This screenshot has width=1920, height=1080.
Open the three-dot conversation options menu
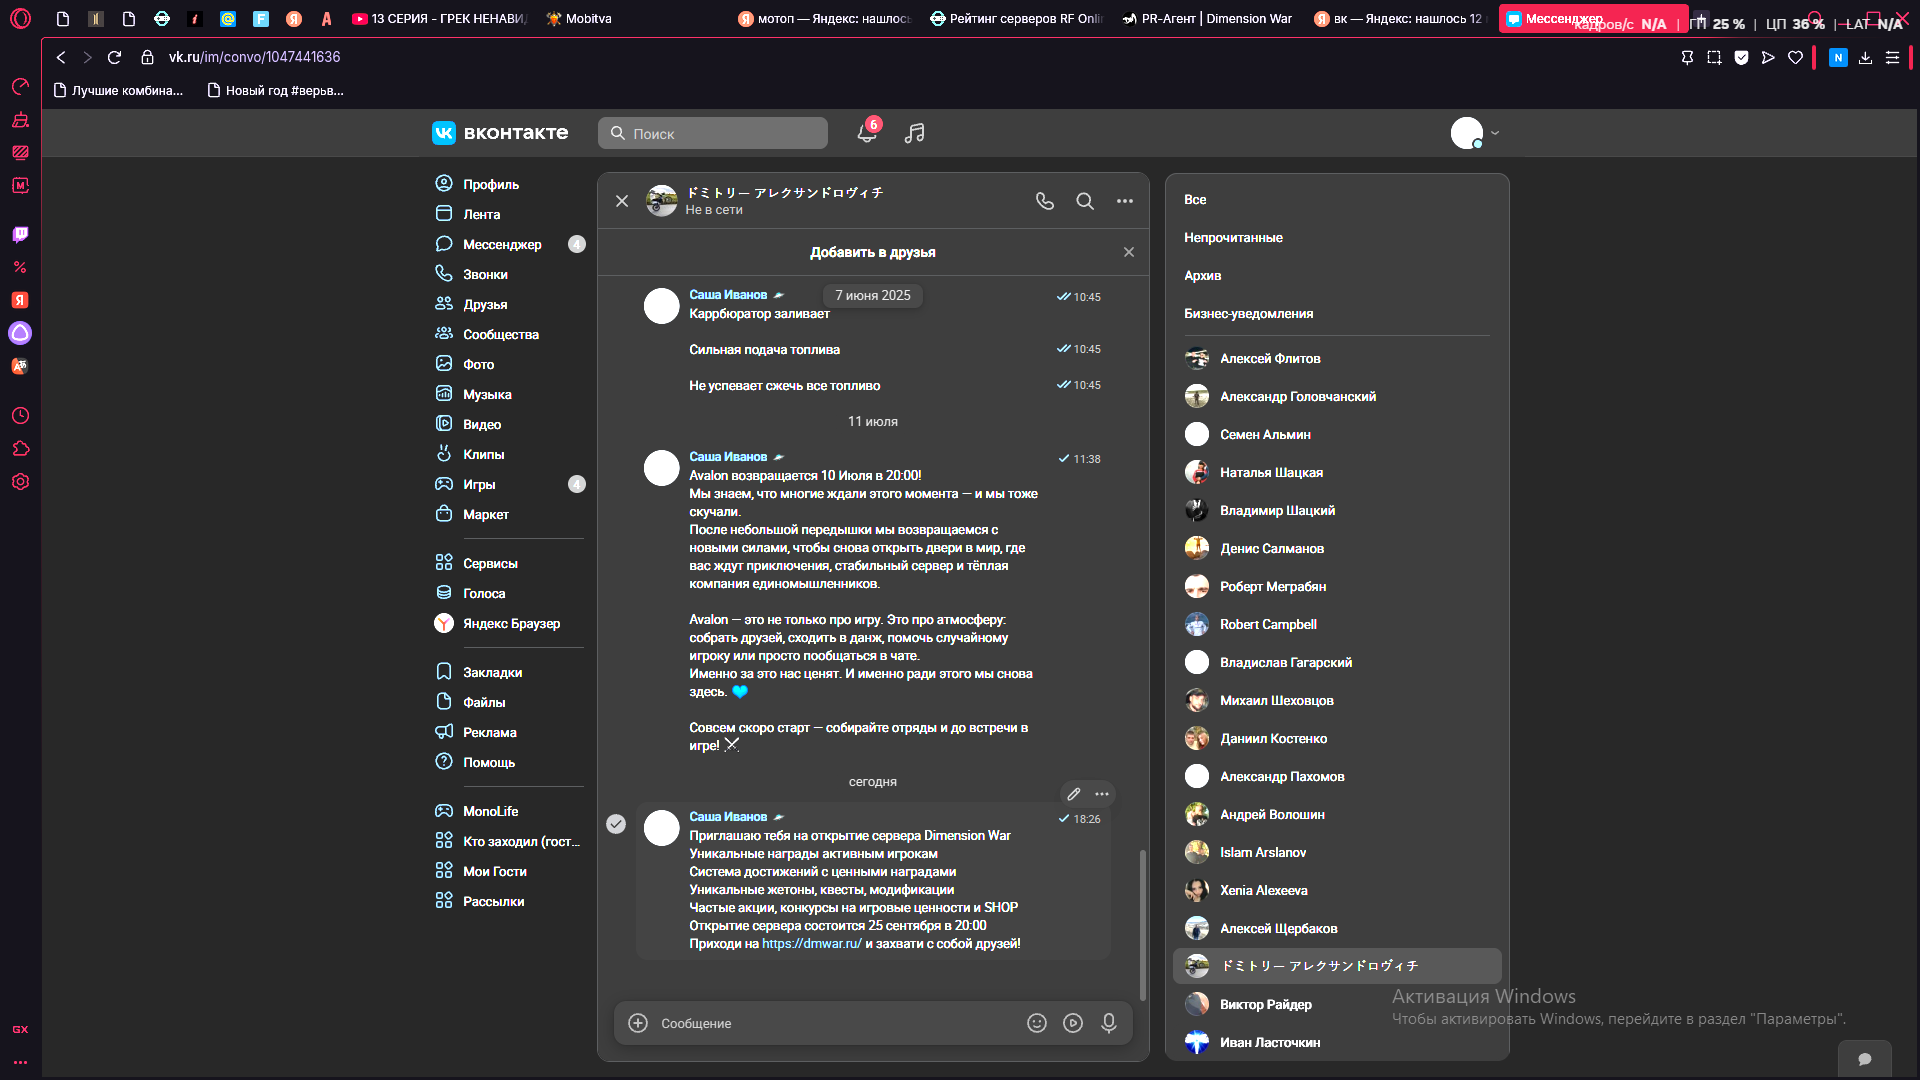click(1125, 201)
